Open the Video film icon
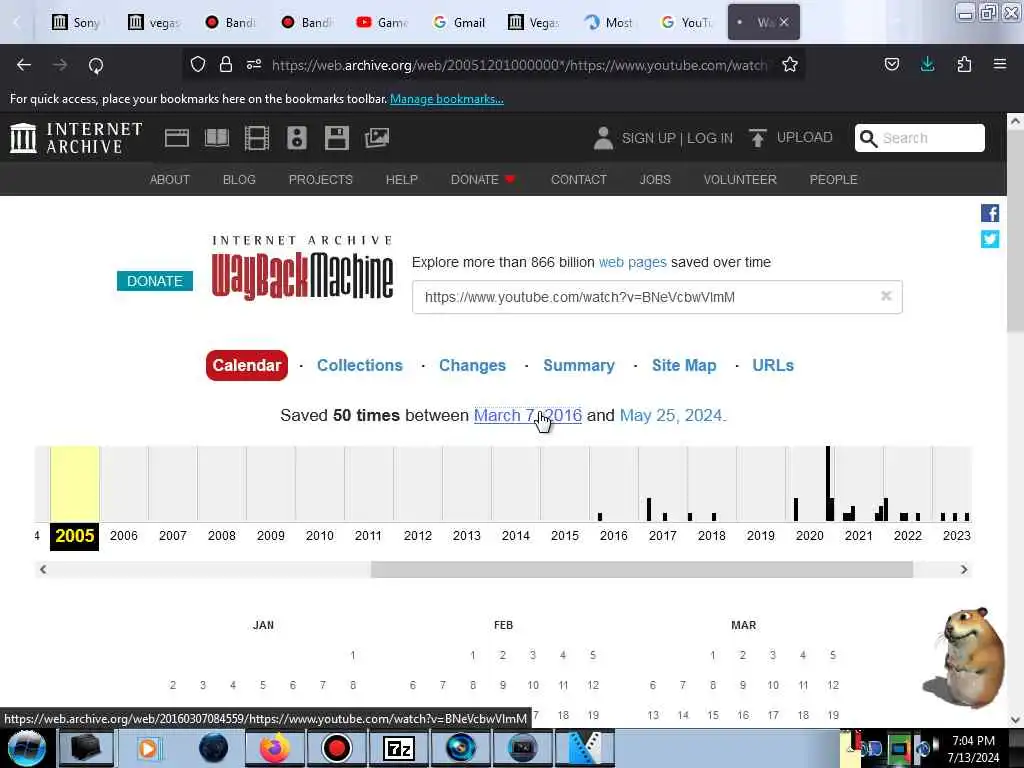This screenshot has width=1024, height=768. tap(257, 138)
